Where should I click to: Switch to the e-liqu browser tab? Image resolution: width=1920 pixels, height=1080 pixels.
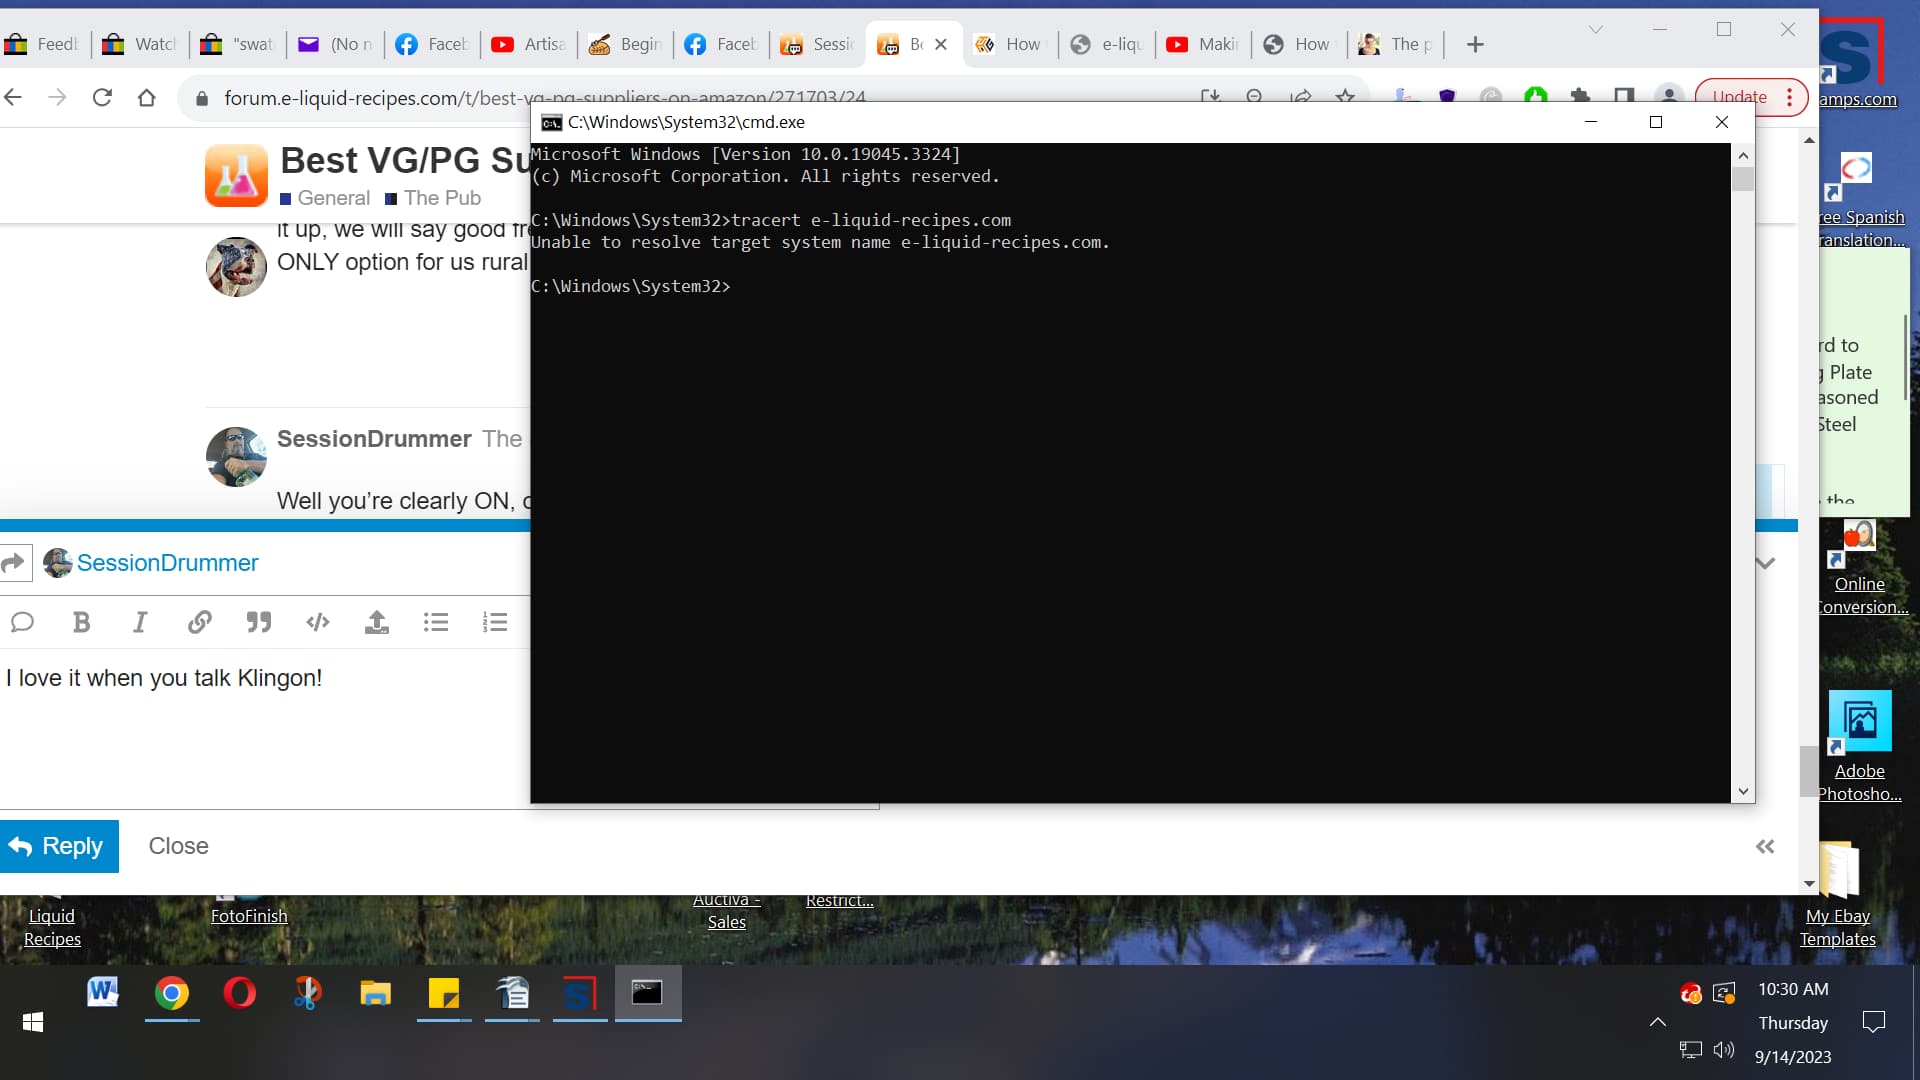(x=1108, y=44)
